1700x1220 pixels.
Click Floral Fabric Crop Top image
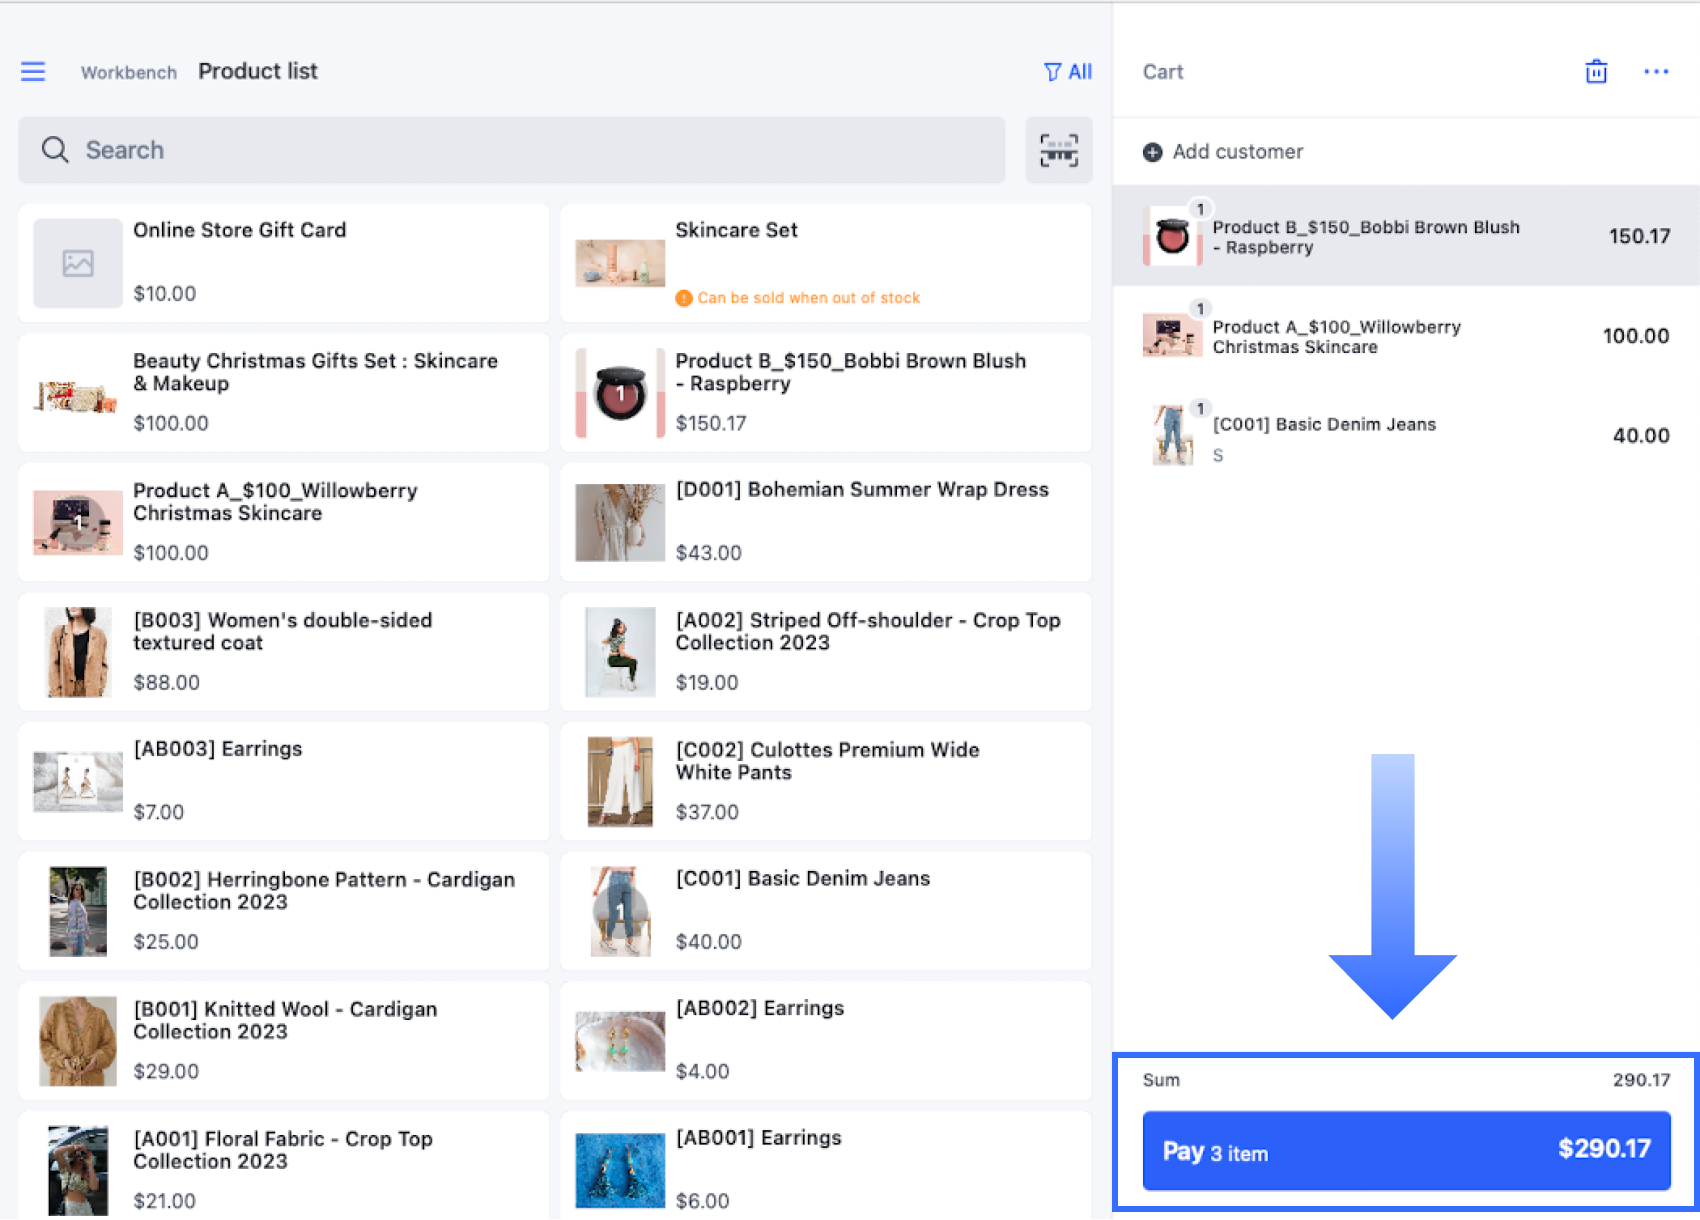78,1171
